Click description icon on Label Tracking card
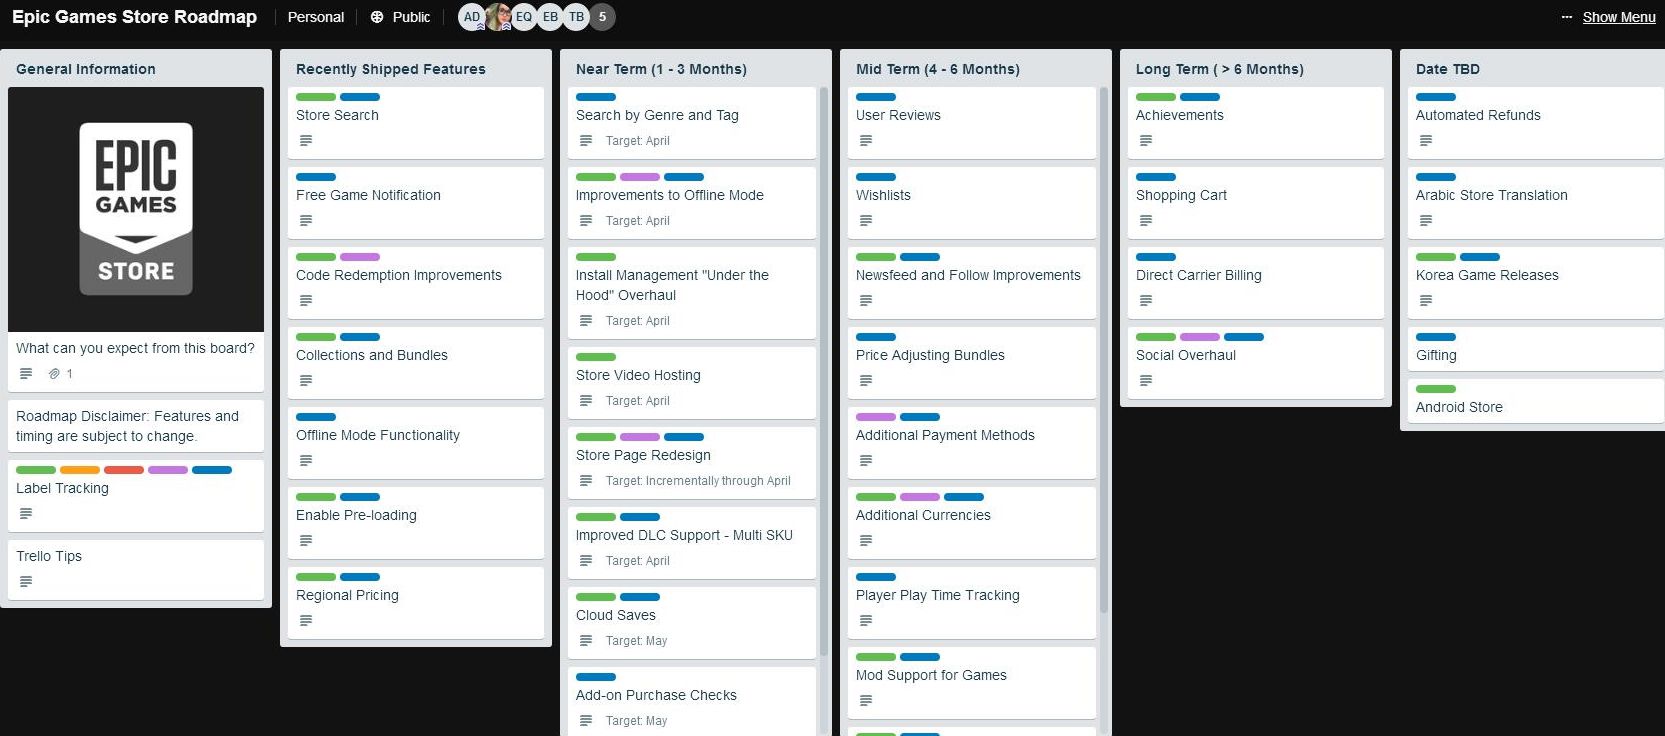The height and width of the screenshot is (736, 1665). coord(26,514)
